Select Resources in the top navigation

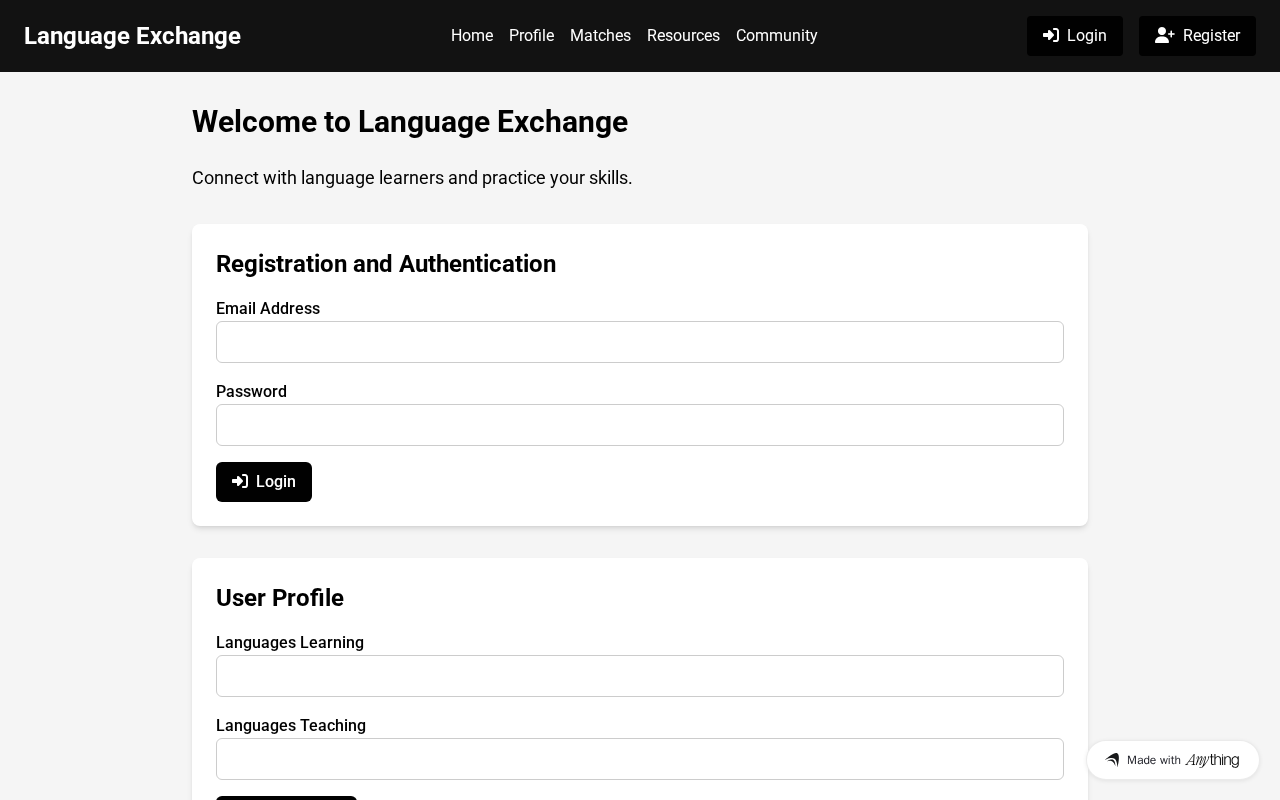[x=683, y=36]
